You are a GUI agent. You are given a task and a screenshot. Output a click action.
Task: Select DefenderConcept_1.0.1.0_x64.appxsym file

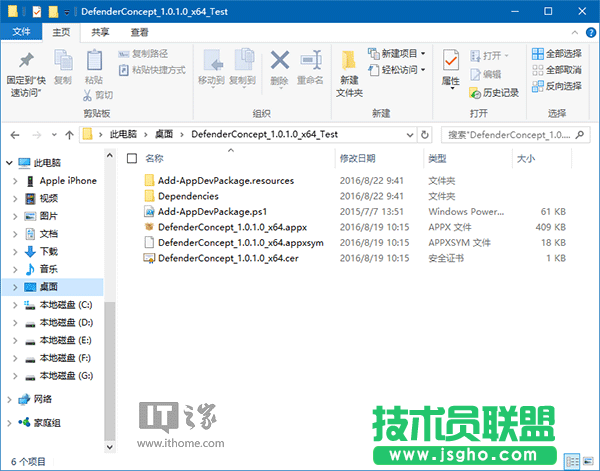tap(241, 243)
